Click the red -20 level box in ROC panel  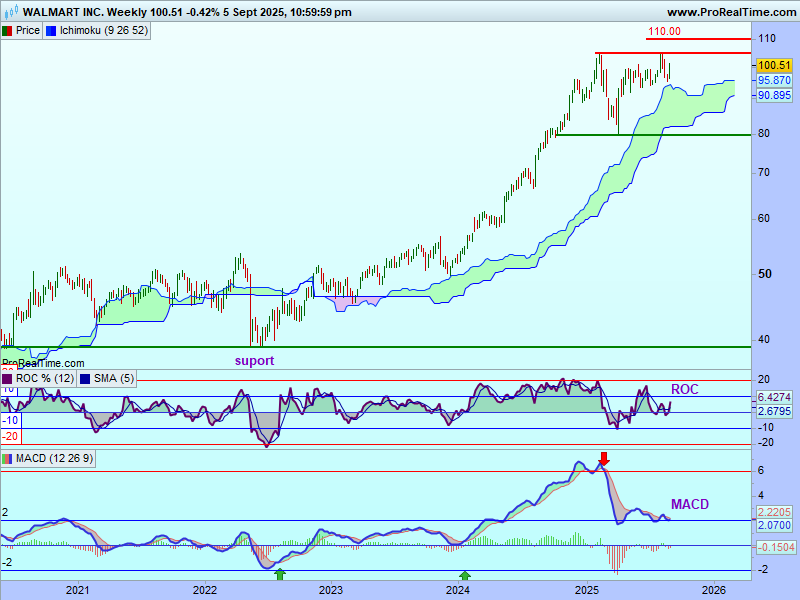point(10,437)
